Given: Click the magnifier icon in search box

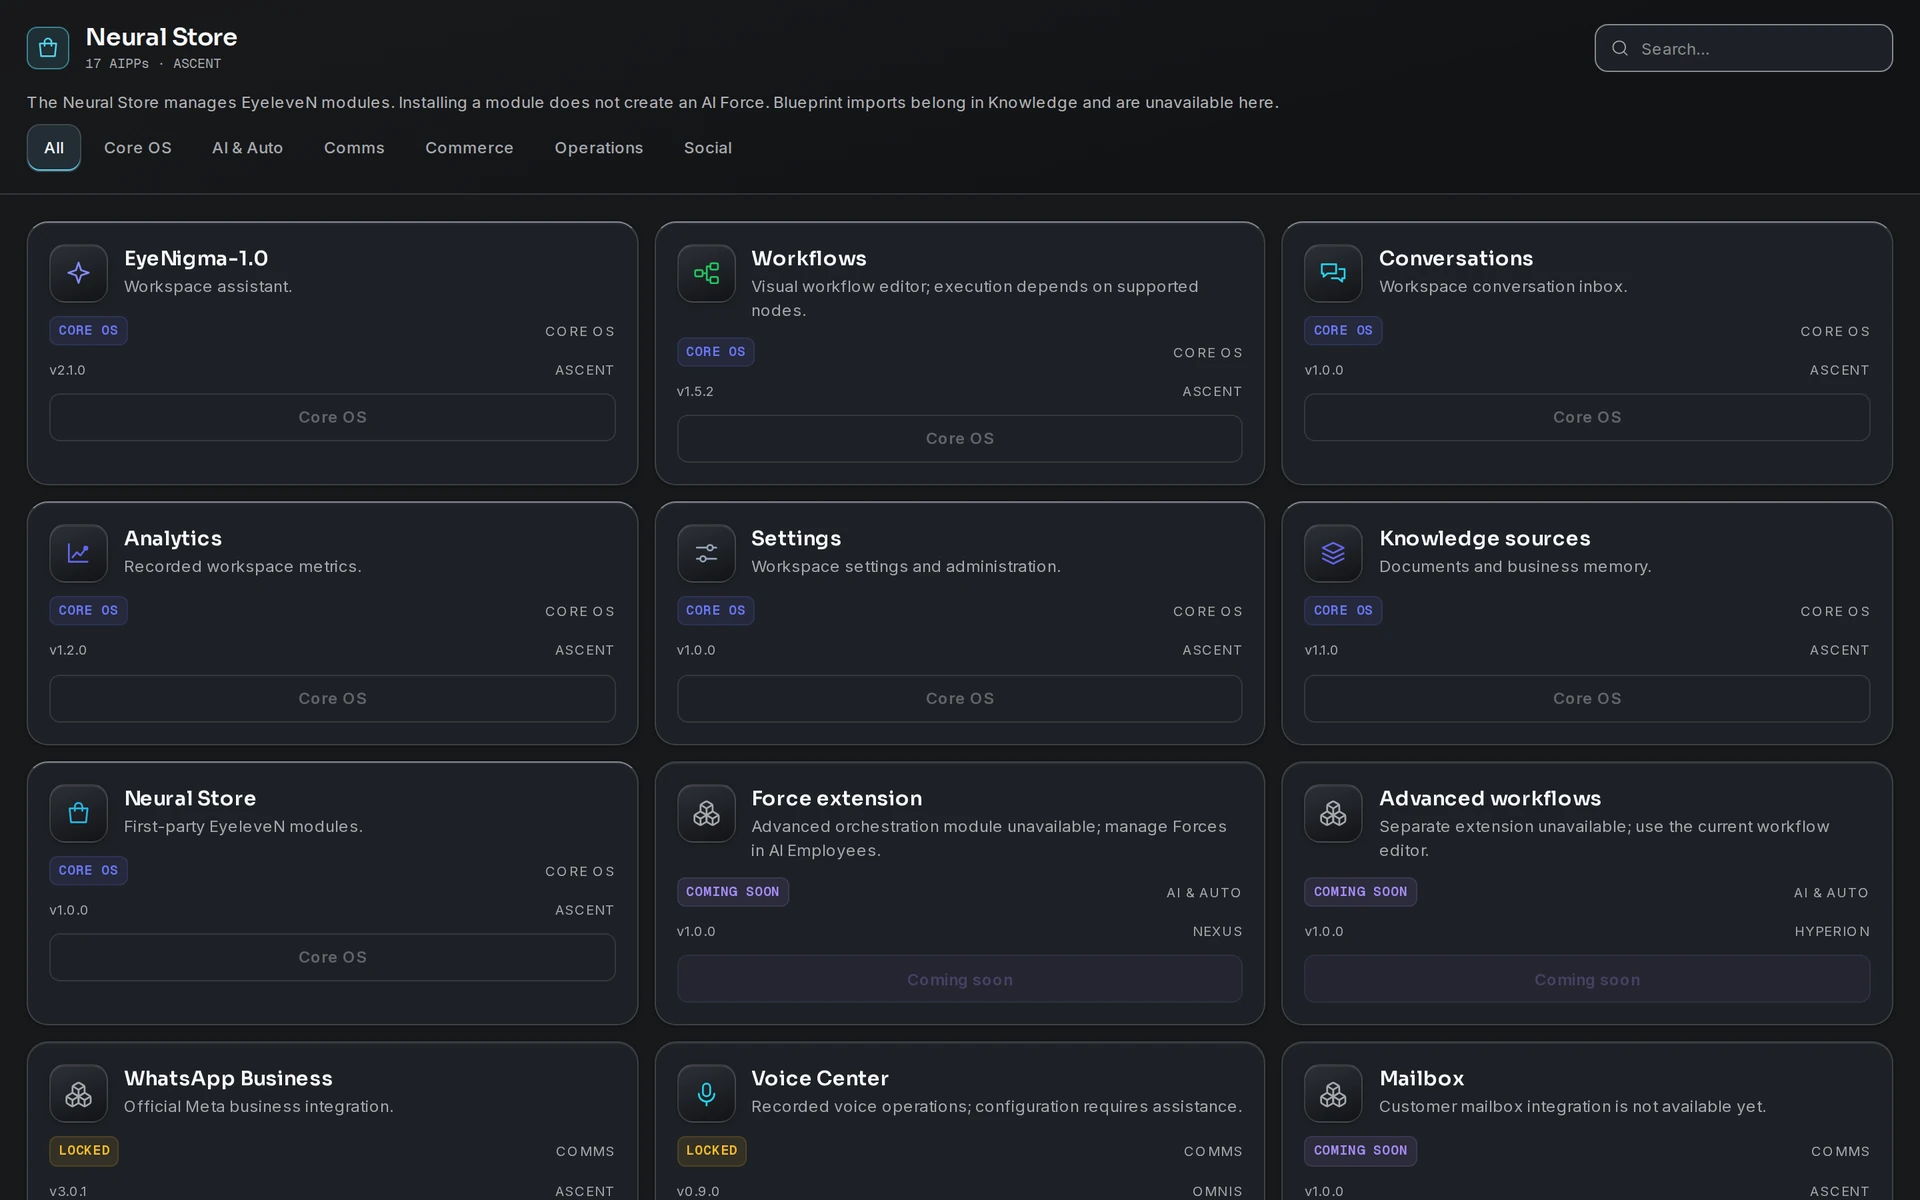Looking at the screenshot, I should (1620, 48).
